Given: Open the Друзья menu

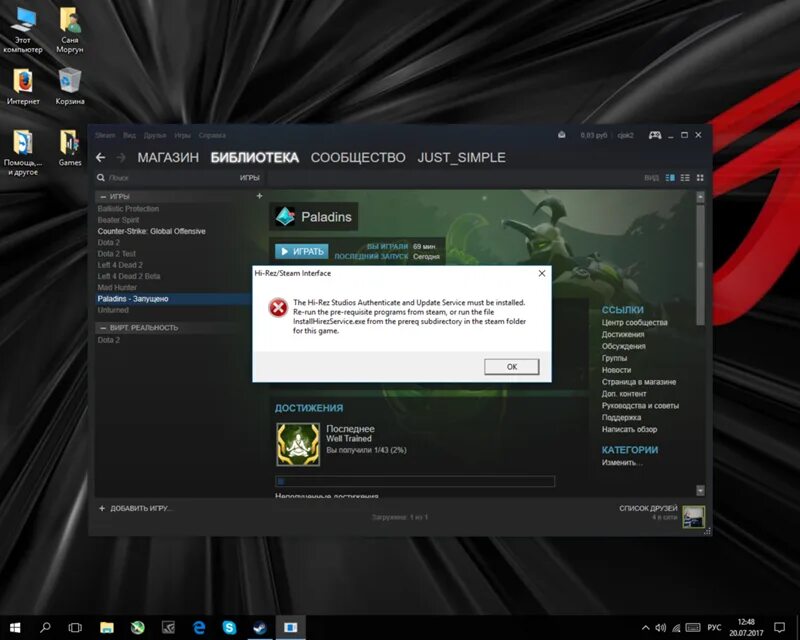Looking at the screenshot, I should [x=155, y=135].
